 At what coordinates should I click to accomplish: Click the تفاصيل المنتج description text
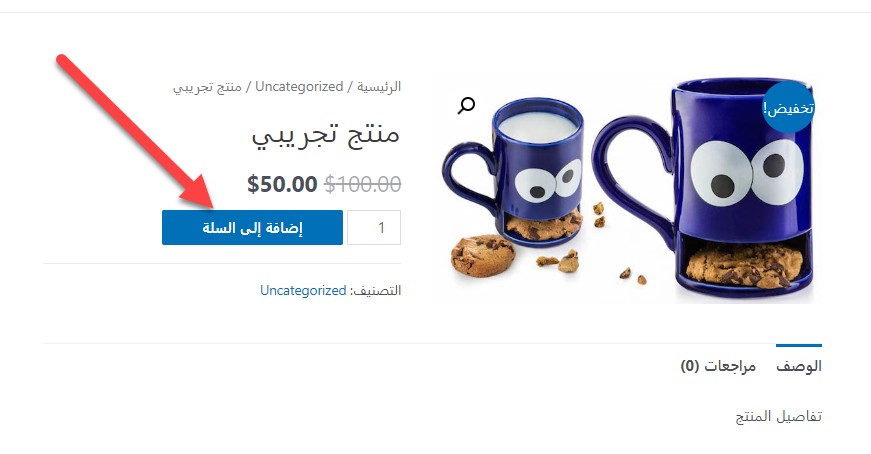(779, 416)
